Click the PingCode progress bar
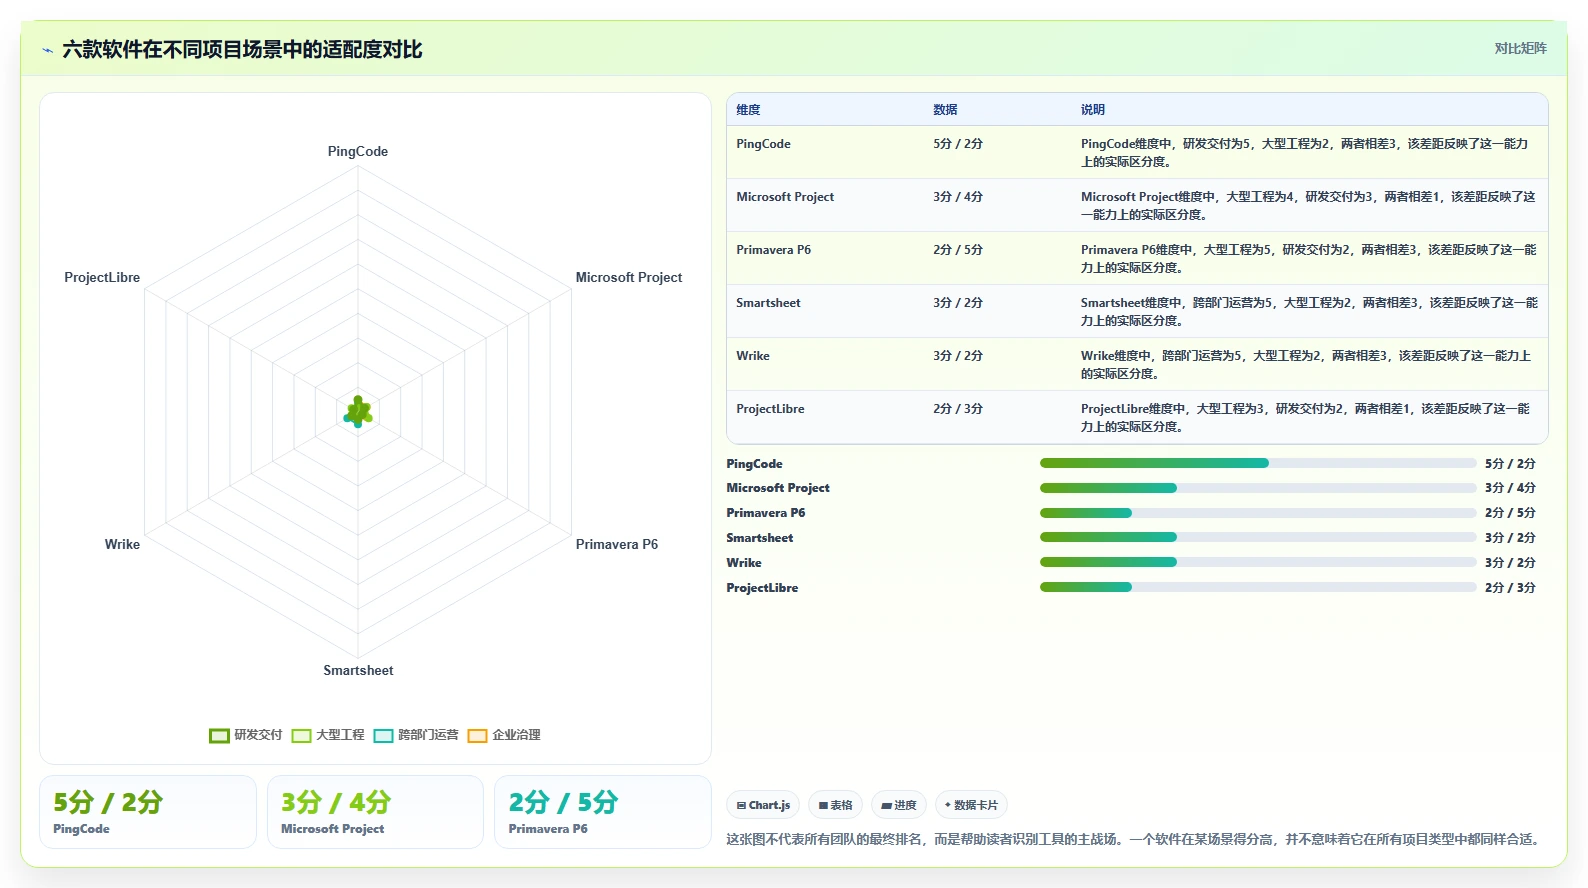This screenshot has height=888, width=1588. [x=1258, y=463]
